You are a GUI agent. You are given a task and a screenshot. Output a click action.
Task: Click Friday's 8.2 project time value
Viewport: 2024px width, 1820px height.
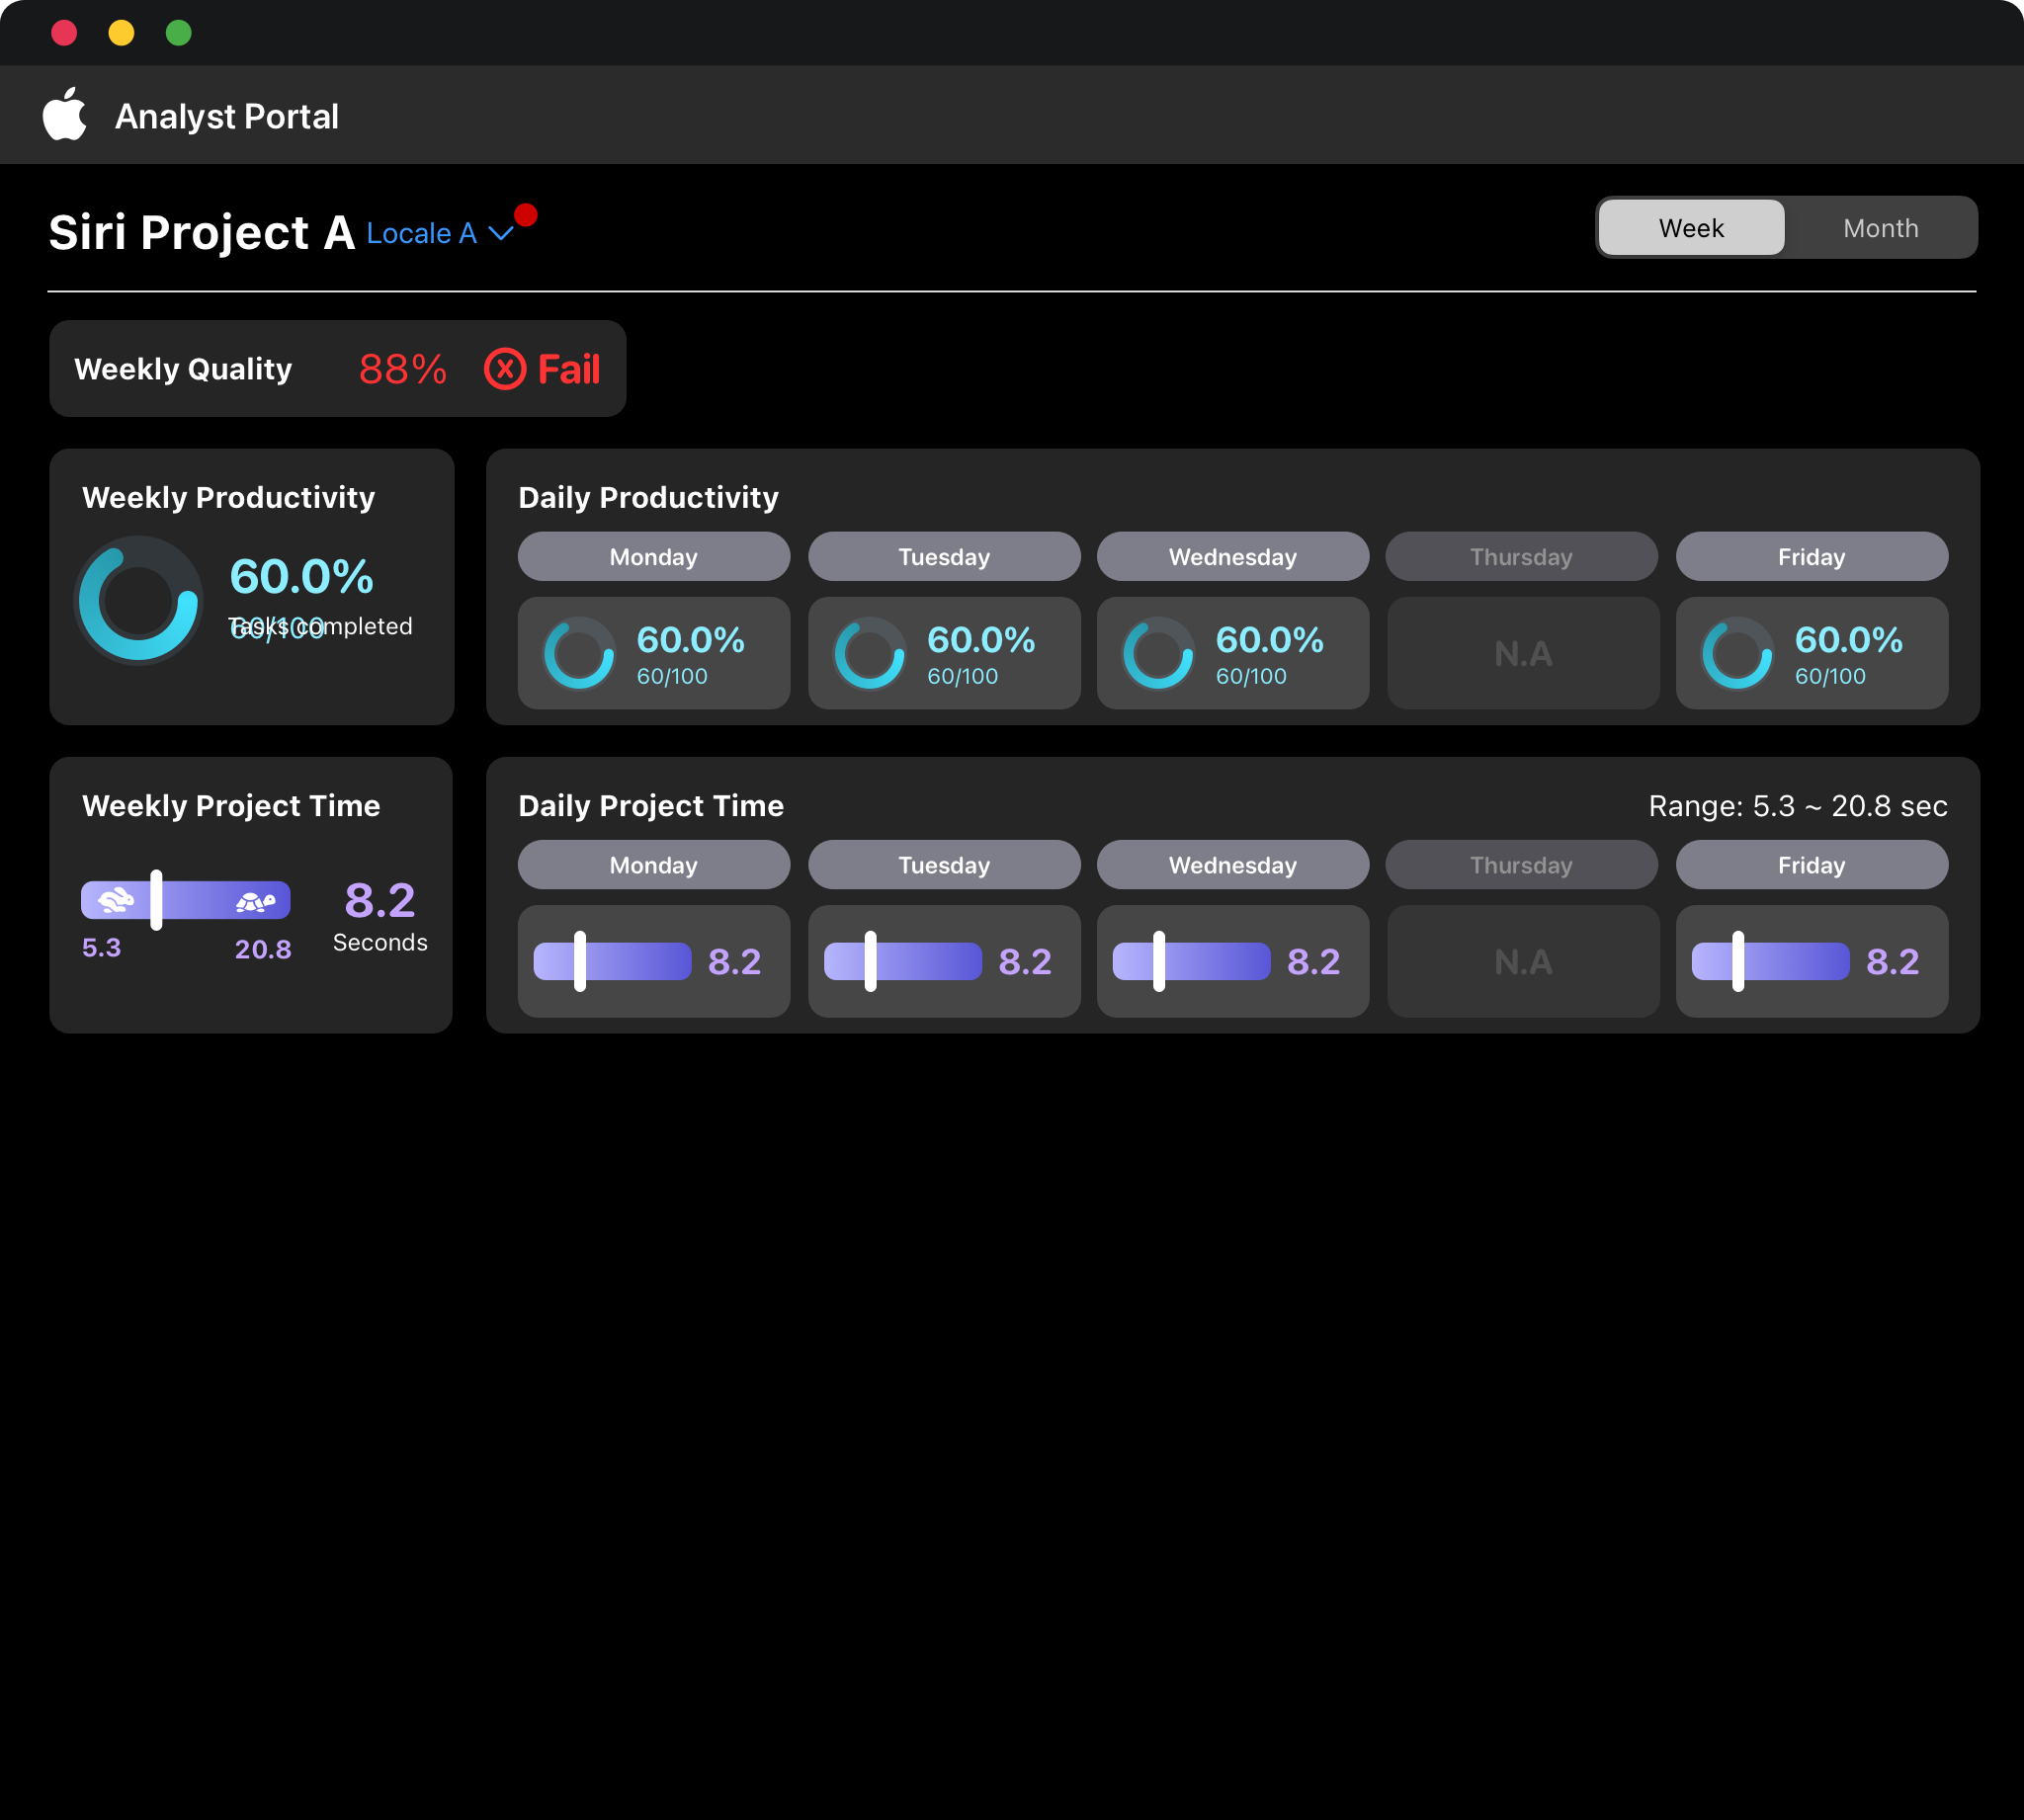coord(1893,962)
